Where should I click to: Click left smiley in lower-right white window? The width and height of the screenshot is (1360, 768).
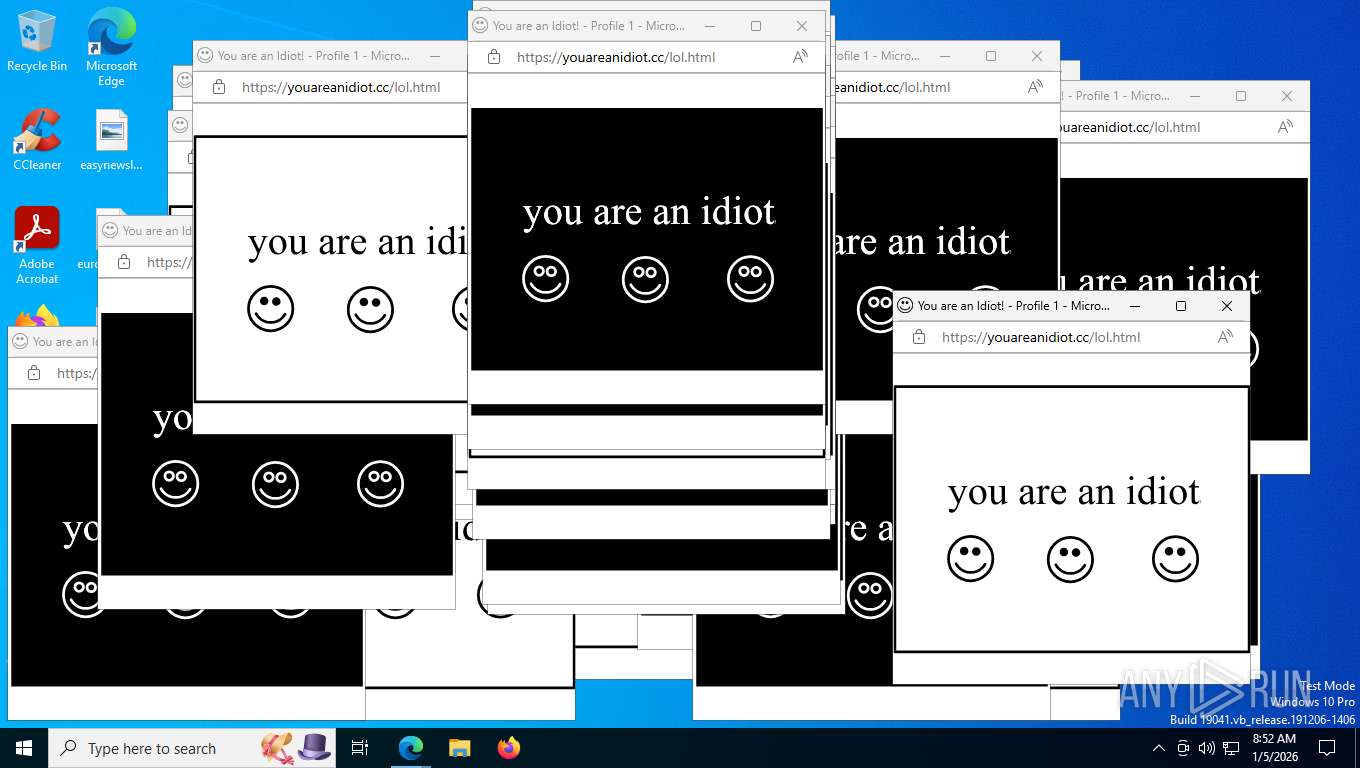(970, 559)
